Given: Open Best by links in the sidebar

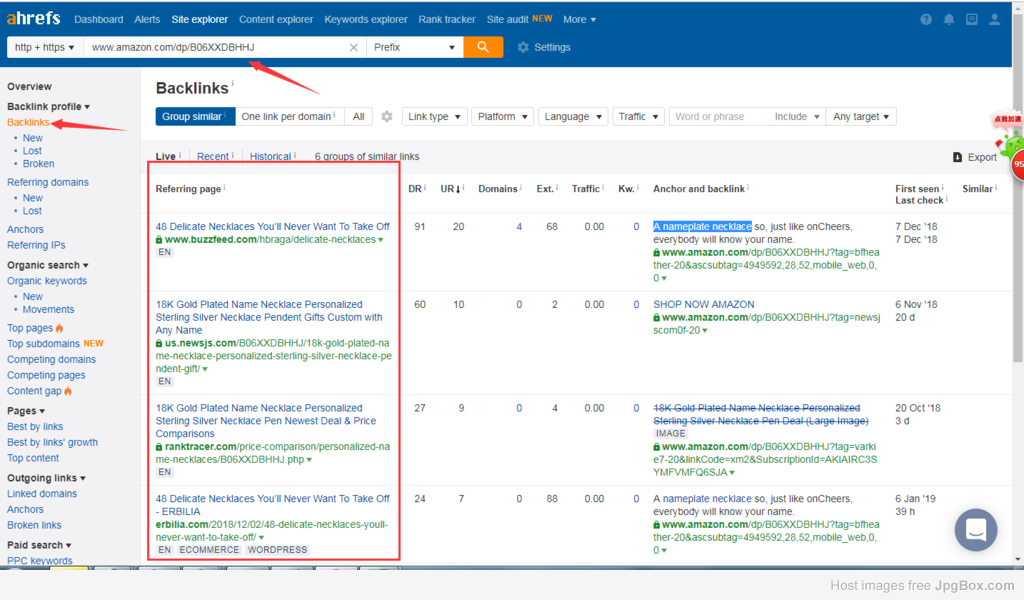Looking at the screenshot, I should coord(35,426).
